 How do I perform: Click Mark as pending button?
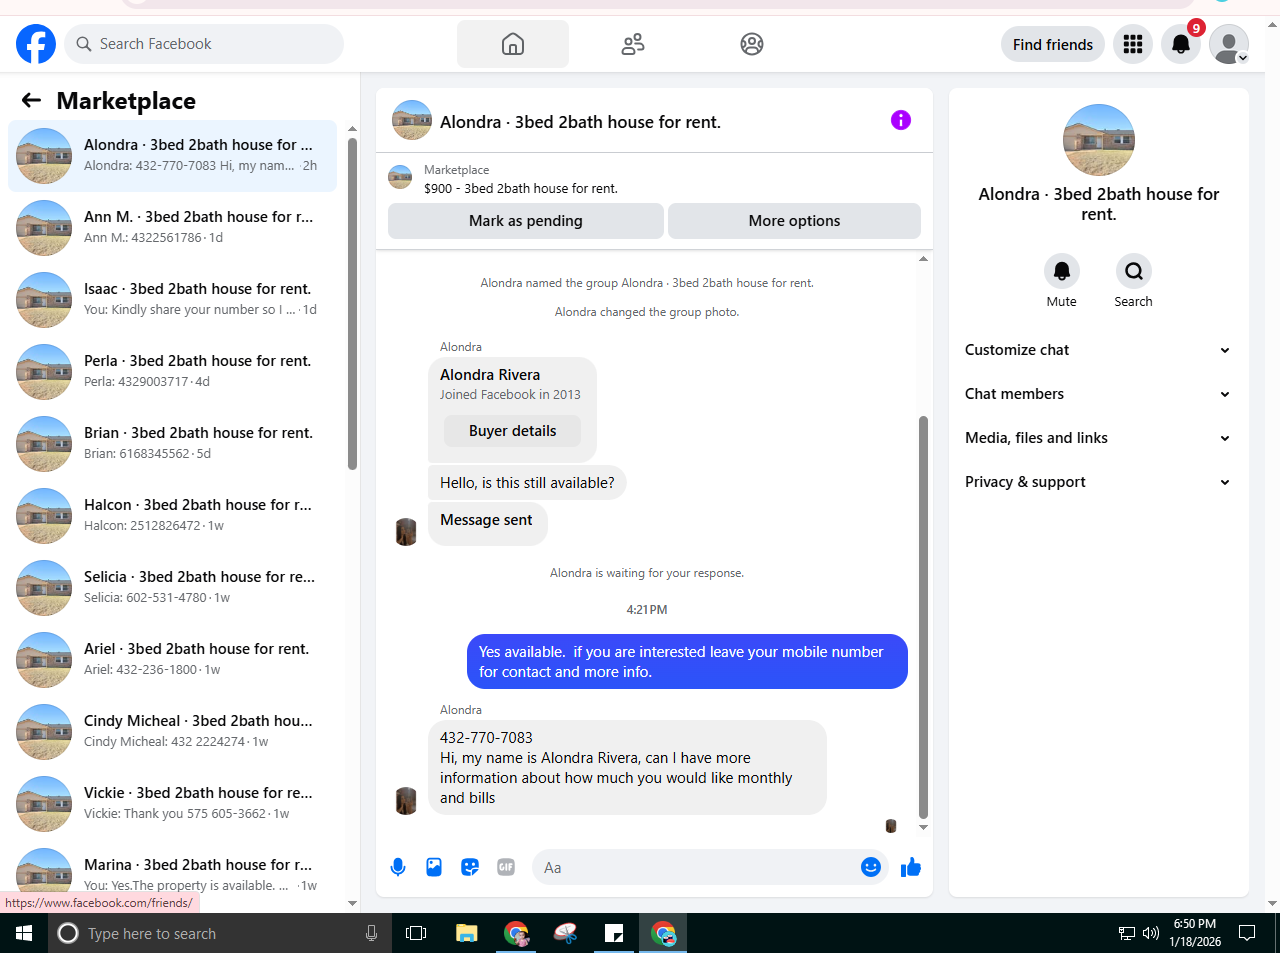tap(526, 221)
